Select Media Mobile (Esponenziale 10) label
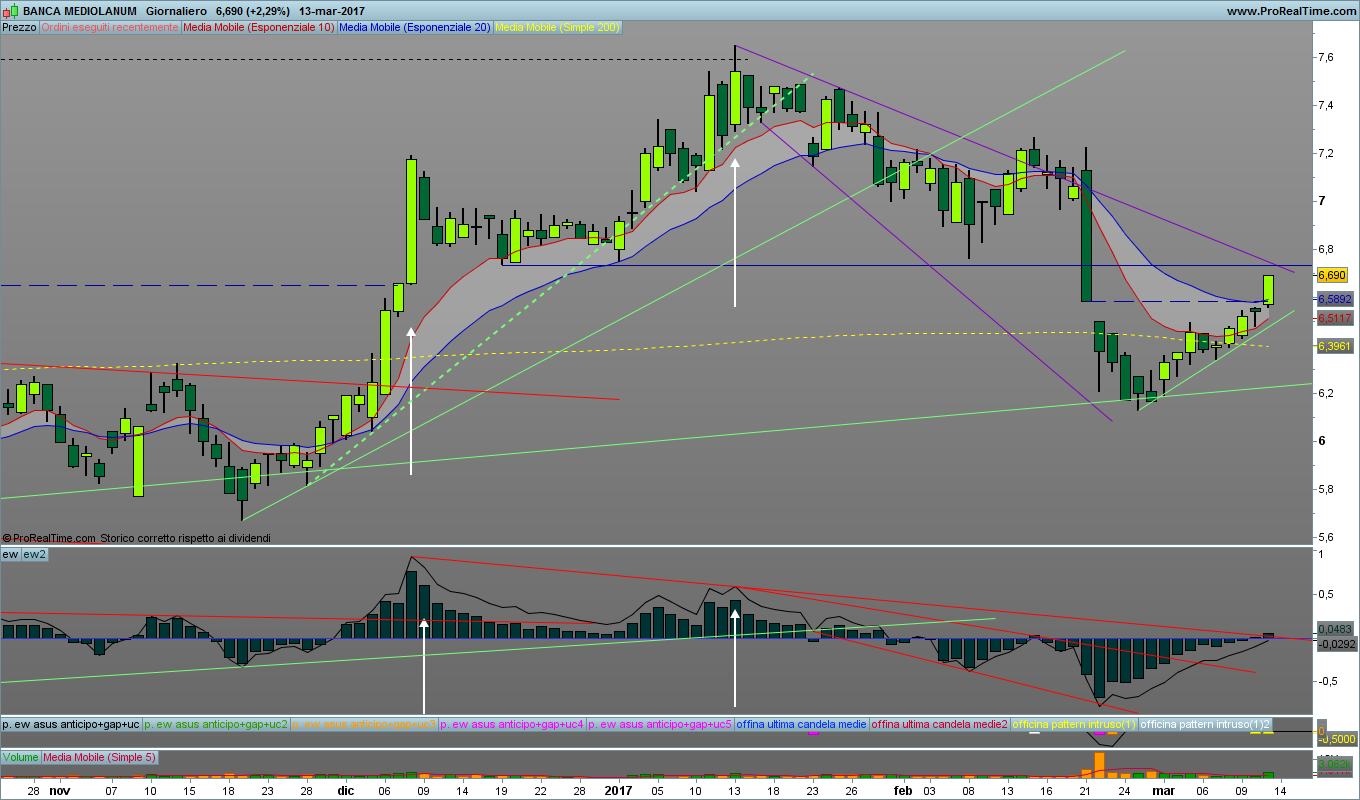 [259, 27]
